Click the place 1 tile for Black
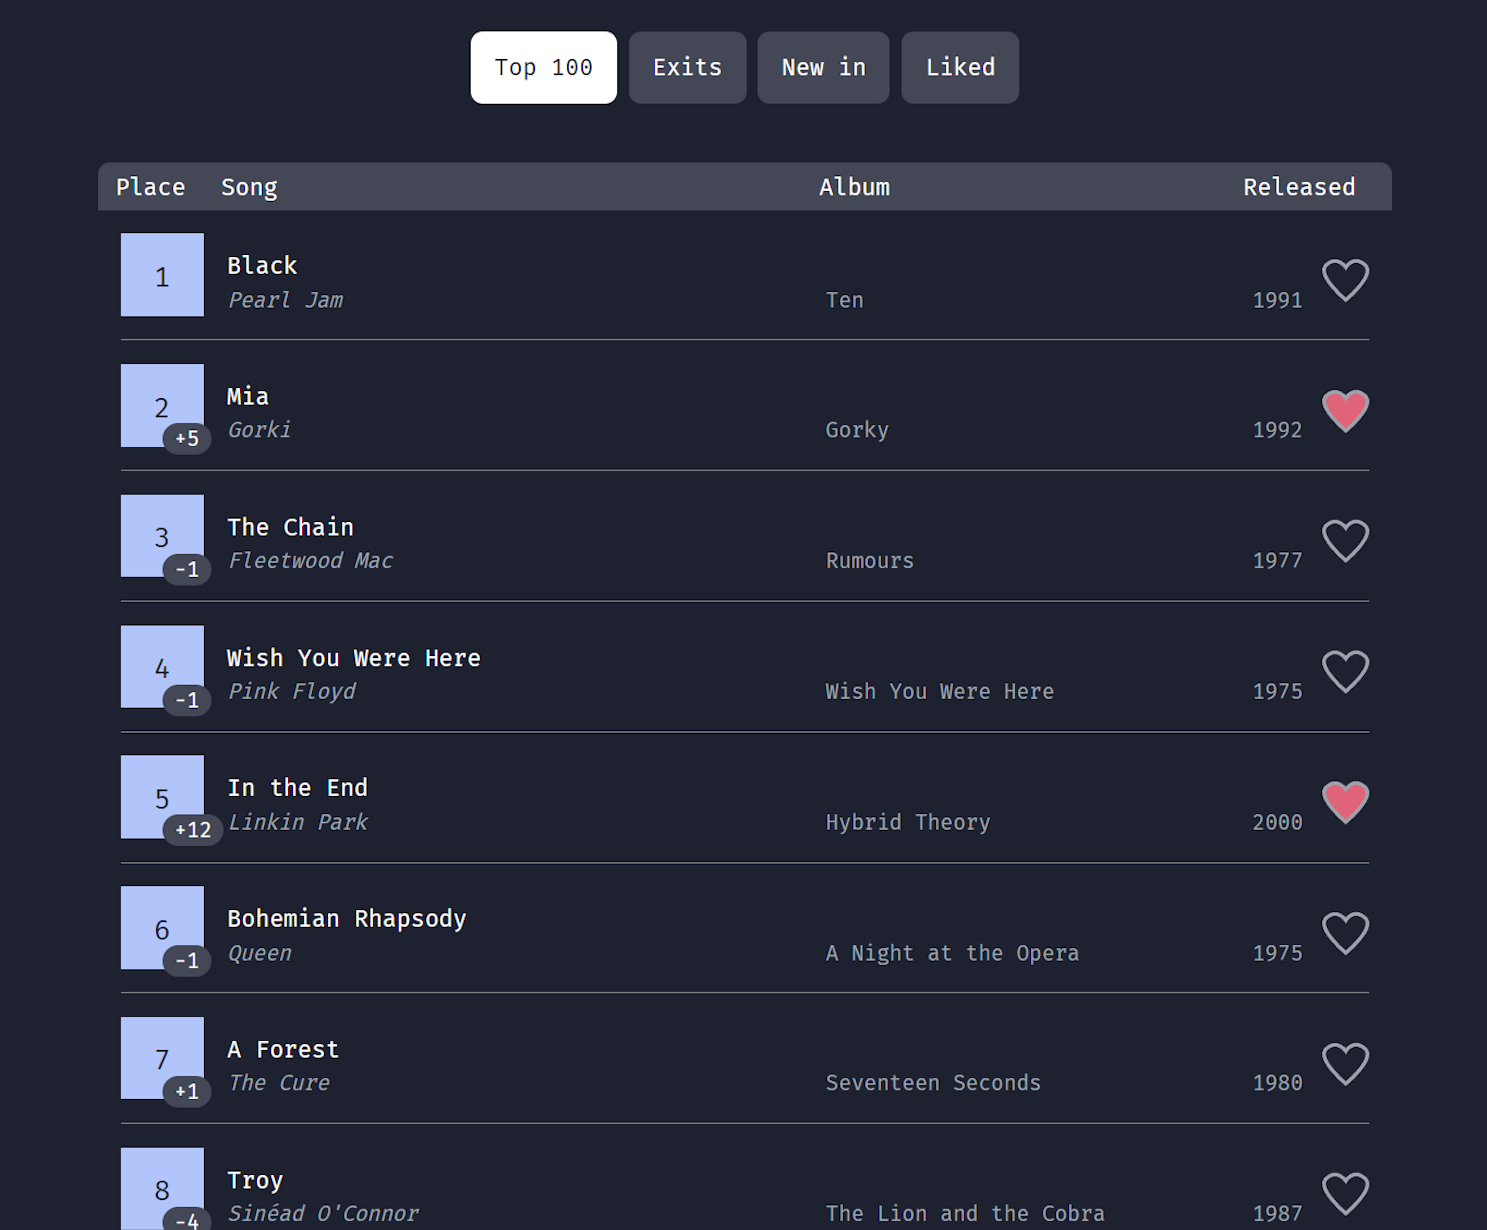Image resolution: width=1487 pixels, height=1230 pixels. pyautogui.click(x=162, y=275)
